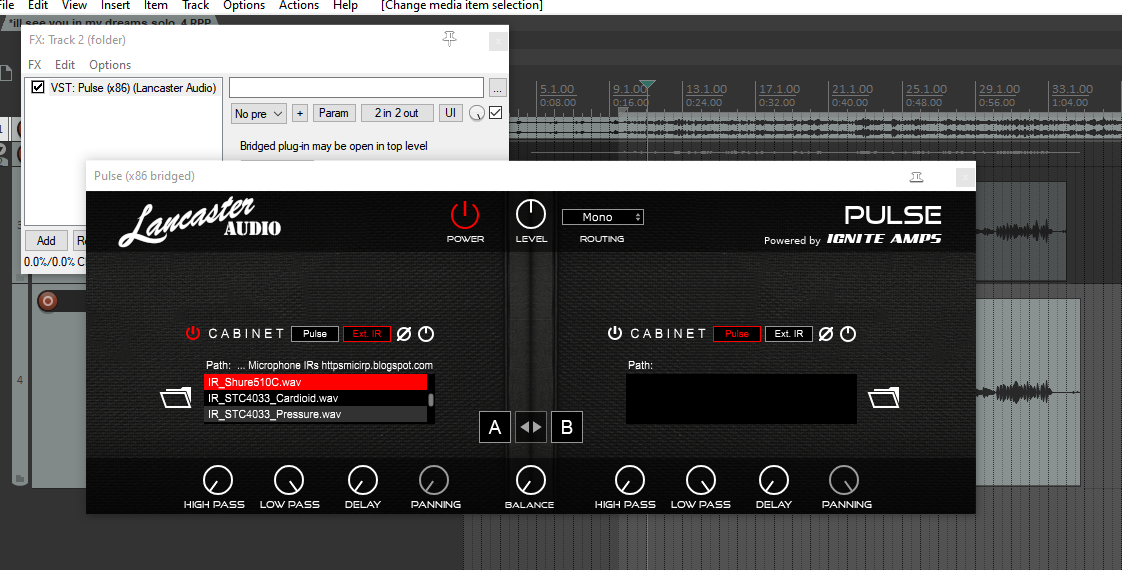
Task: Pin the FX Track 2 window
Action: [450, 39]
